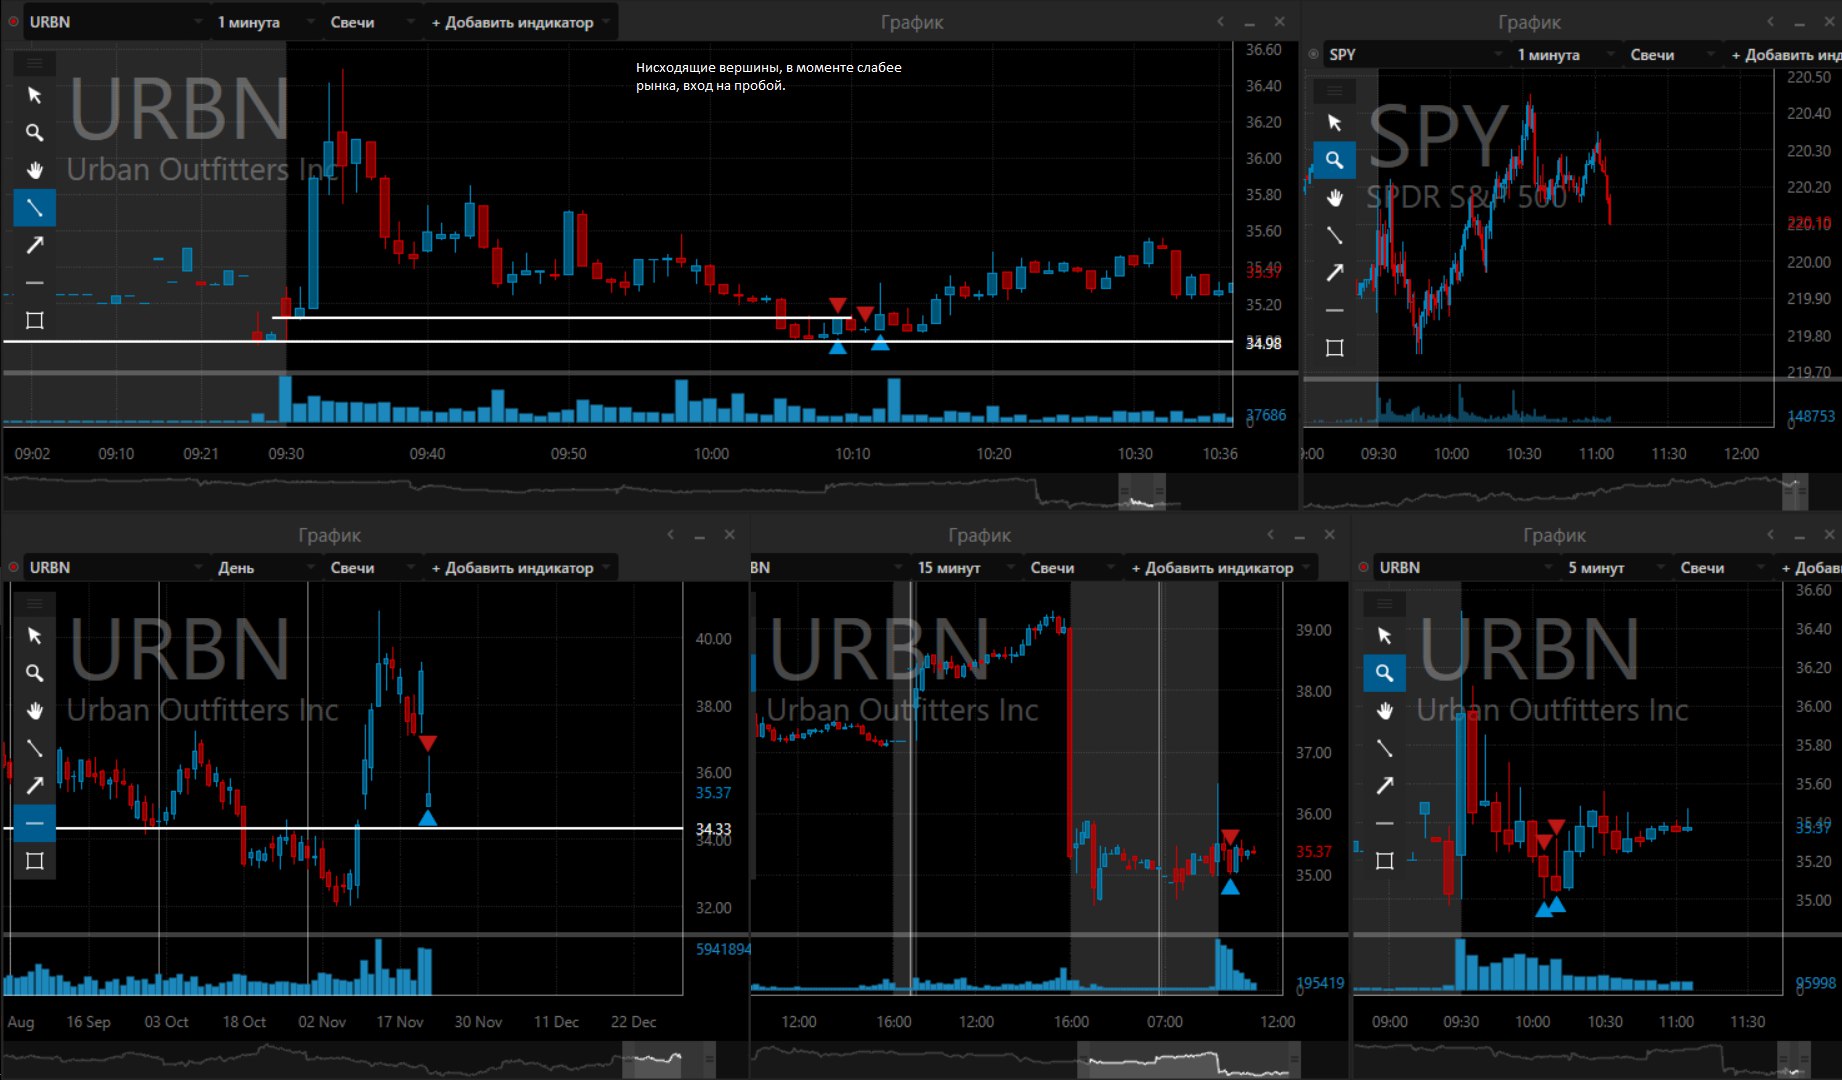Select trend line tool in URBN daily chart
Image resolution: width=1842 pixels, height=1080 pixels.
[34, 748]
